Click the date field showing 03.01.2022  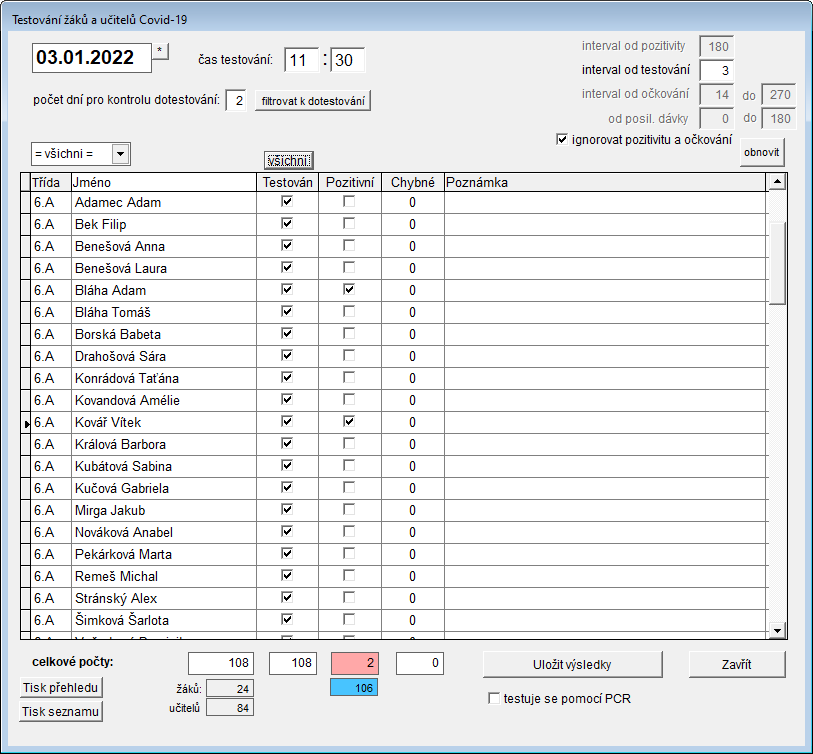(92, 58)
